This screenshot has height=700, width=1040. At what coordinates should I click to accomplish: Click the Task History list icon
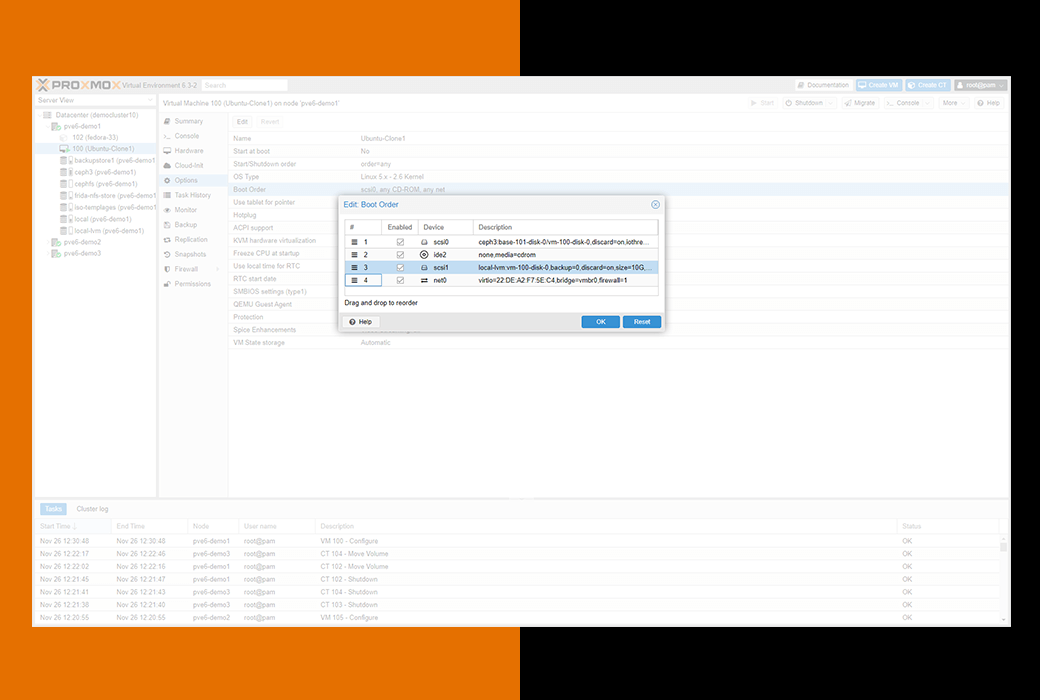point(167,195)
